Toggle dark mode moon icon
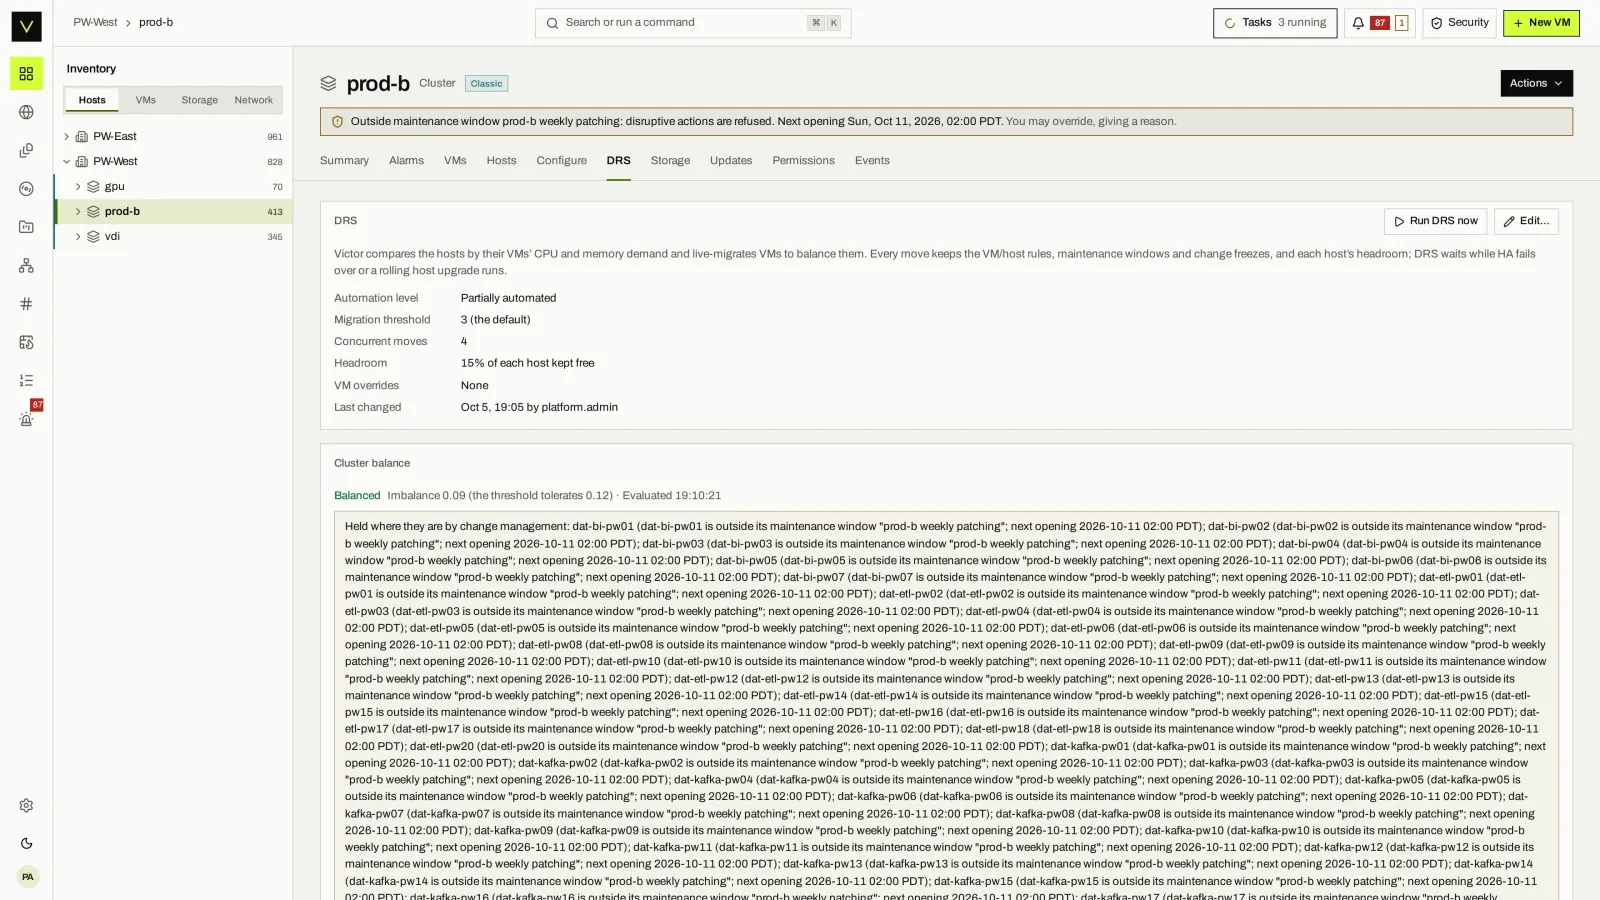Viewport: 1600px width, 900px height. 26,843
